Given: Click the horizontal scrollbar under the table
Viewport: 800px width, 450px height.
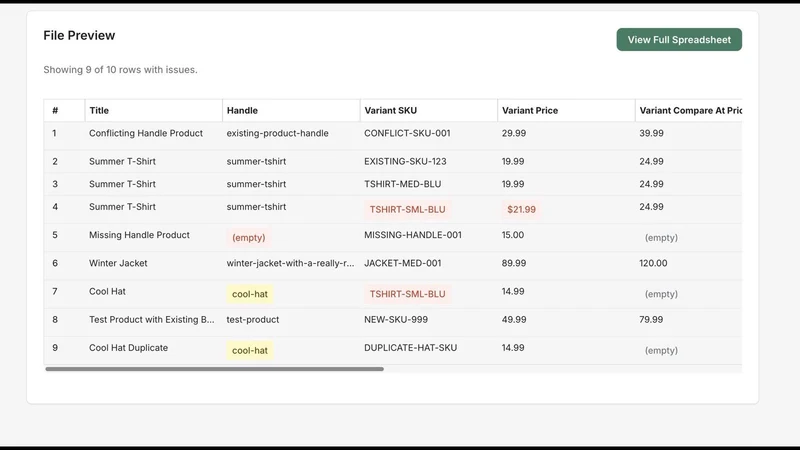Looking at the screenshot, I should tap(214, 369).
